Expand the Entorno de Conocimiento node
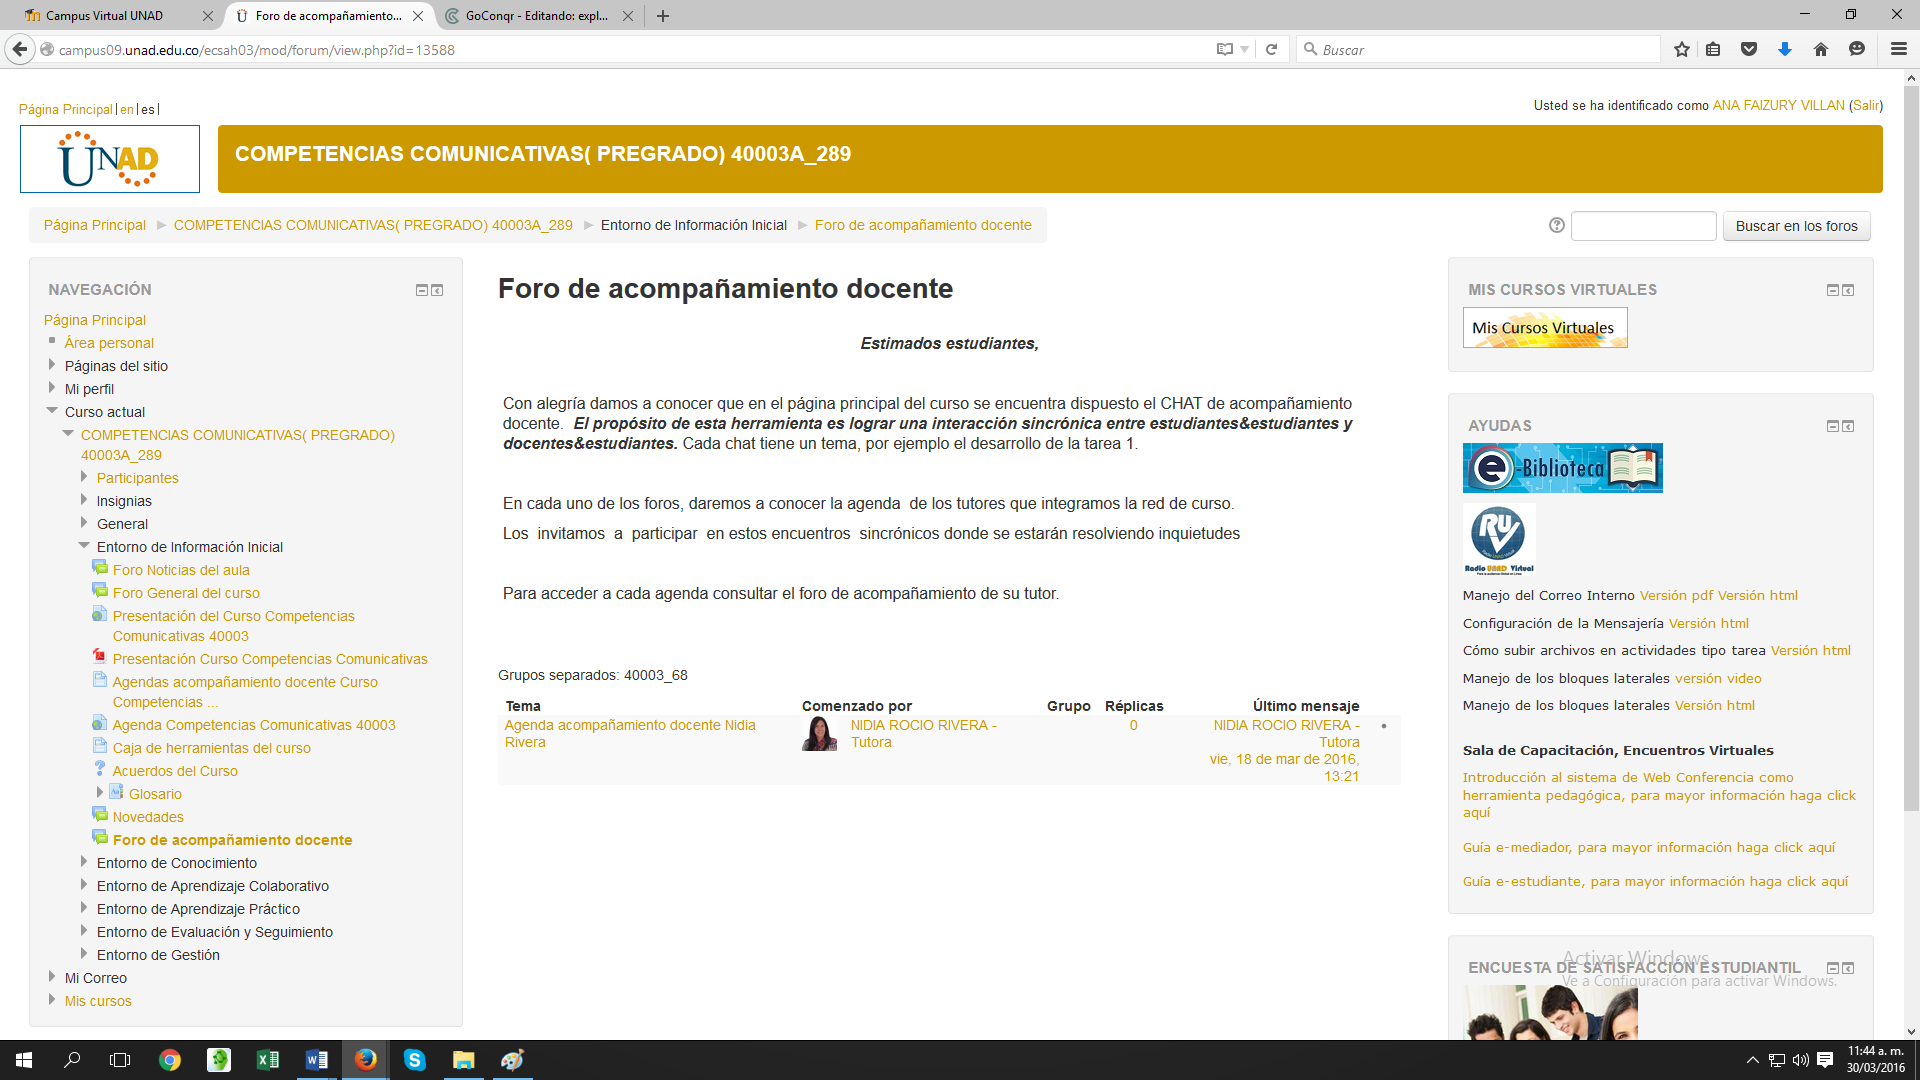Image resolution: width=1920 pixels, height=1080 pixels. point(84,863)
